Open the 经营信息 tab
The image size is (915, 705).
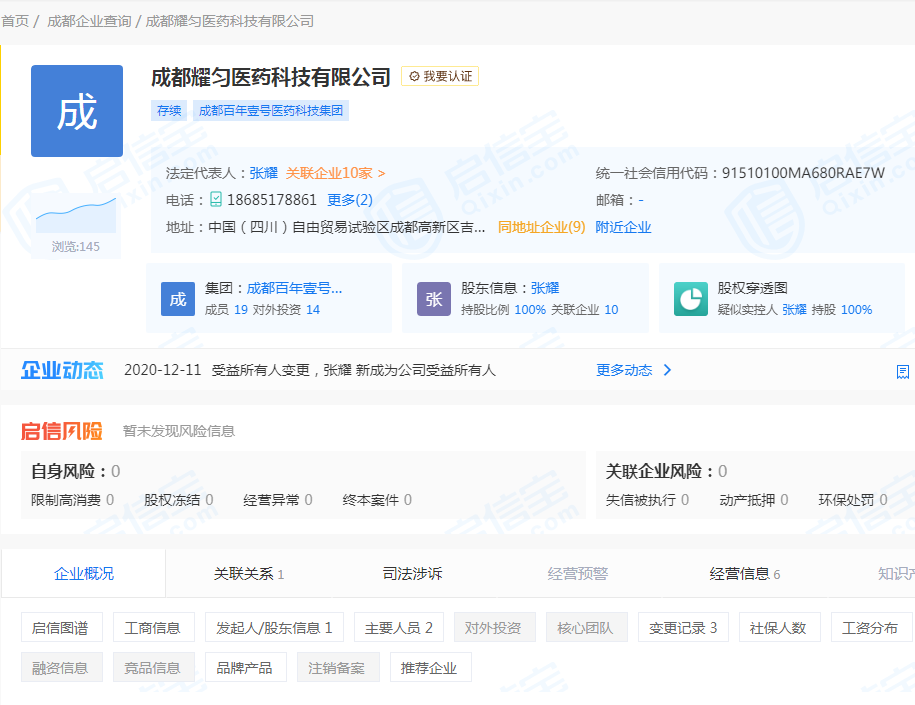point(744,574)
